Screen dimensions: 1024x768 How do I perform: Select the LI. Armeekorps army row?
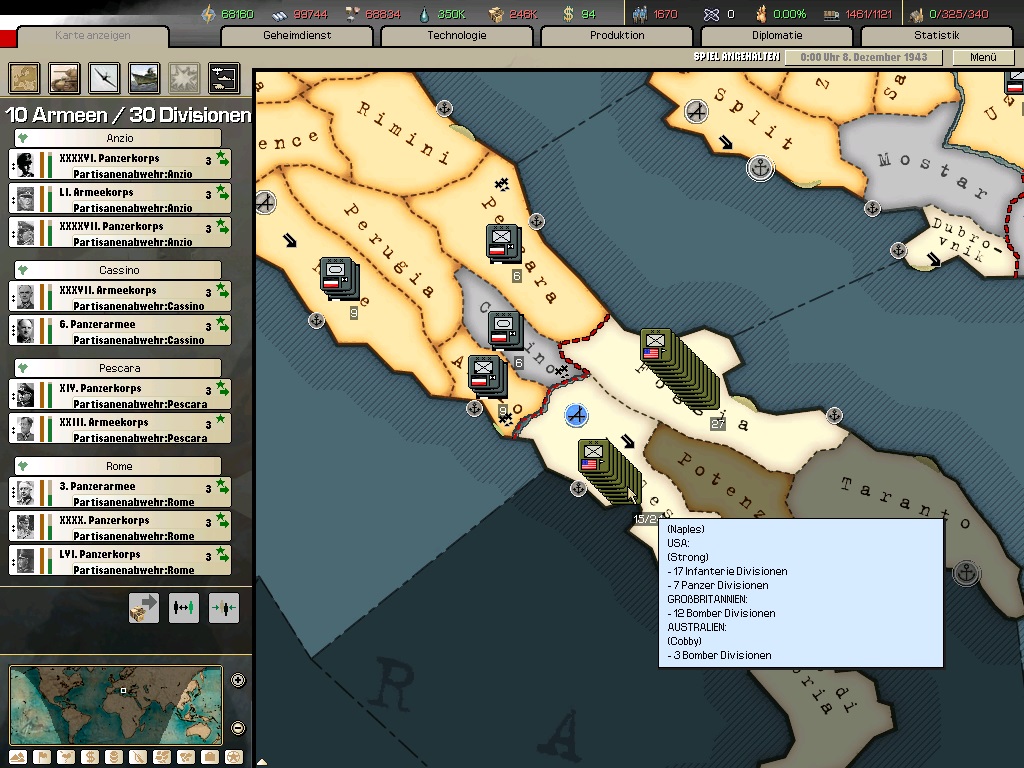tap(120, 199)
